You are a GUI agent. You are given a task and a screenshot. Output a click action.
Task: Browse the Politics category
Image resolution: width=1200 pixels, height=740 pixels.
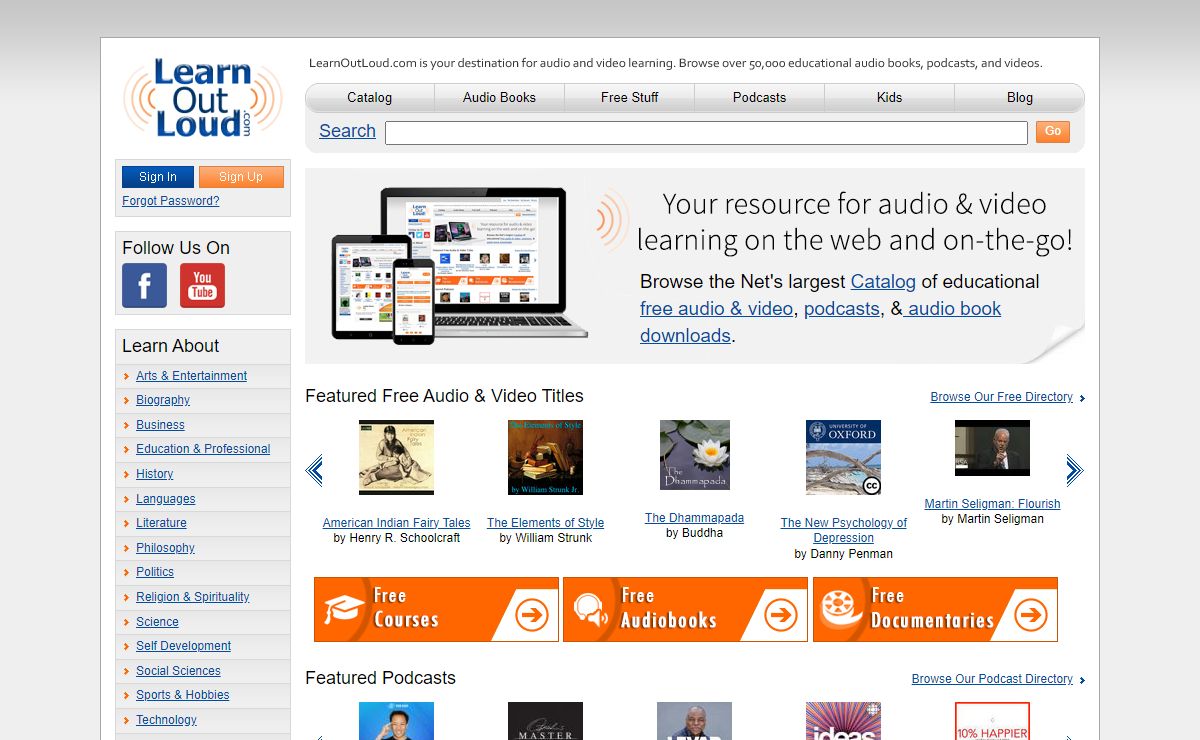(155, 572)
